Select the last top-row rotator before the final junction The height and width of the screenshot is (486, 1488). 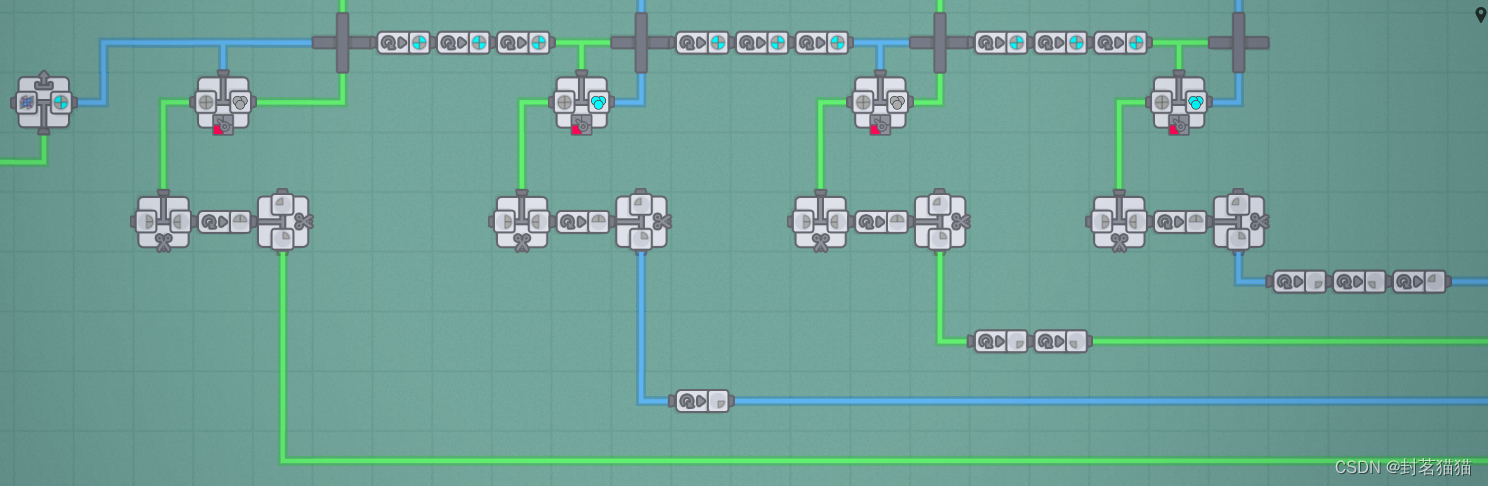(1120, 43)
